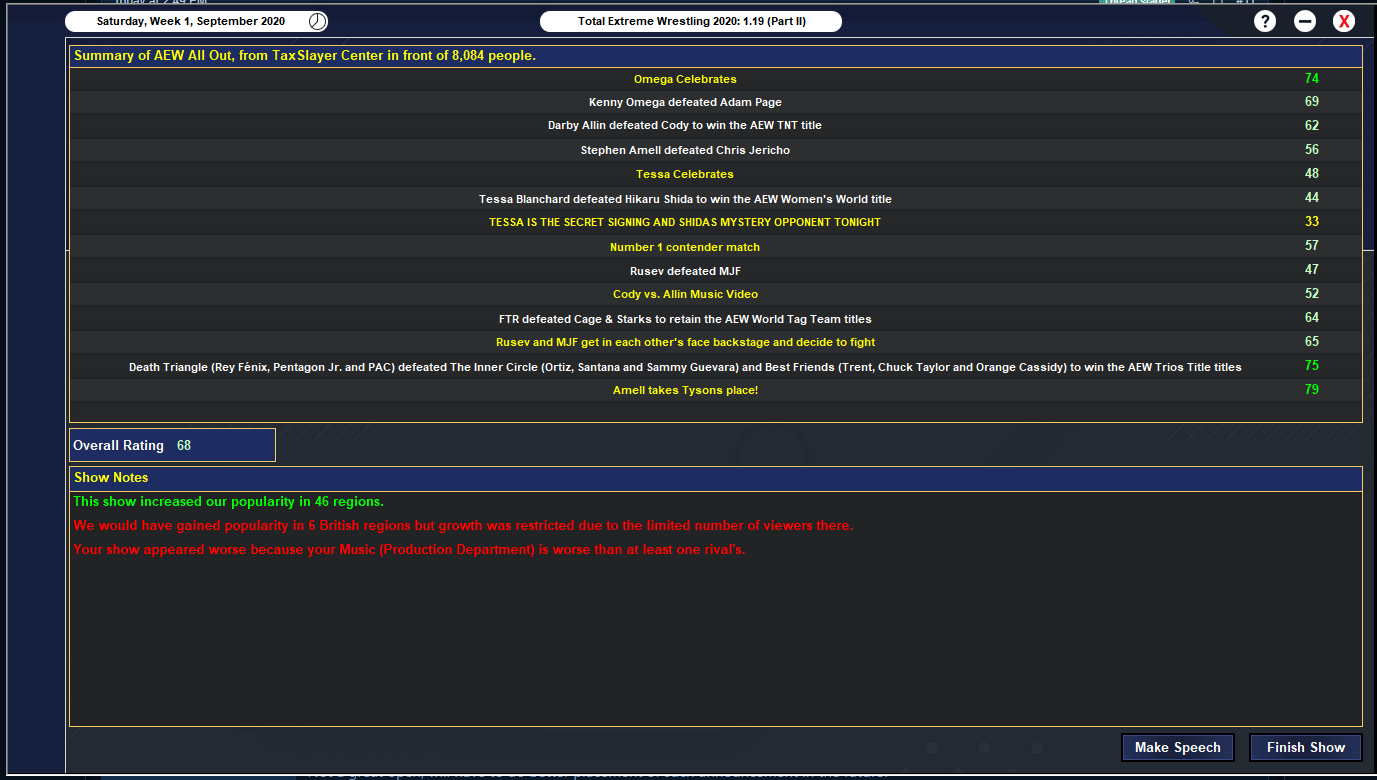Viewport: 1377px width, 780px height.
Task: Click the popularity increased in 46 regions note
Action: [x=229, y=502]
